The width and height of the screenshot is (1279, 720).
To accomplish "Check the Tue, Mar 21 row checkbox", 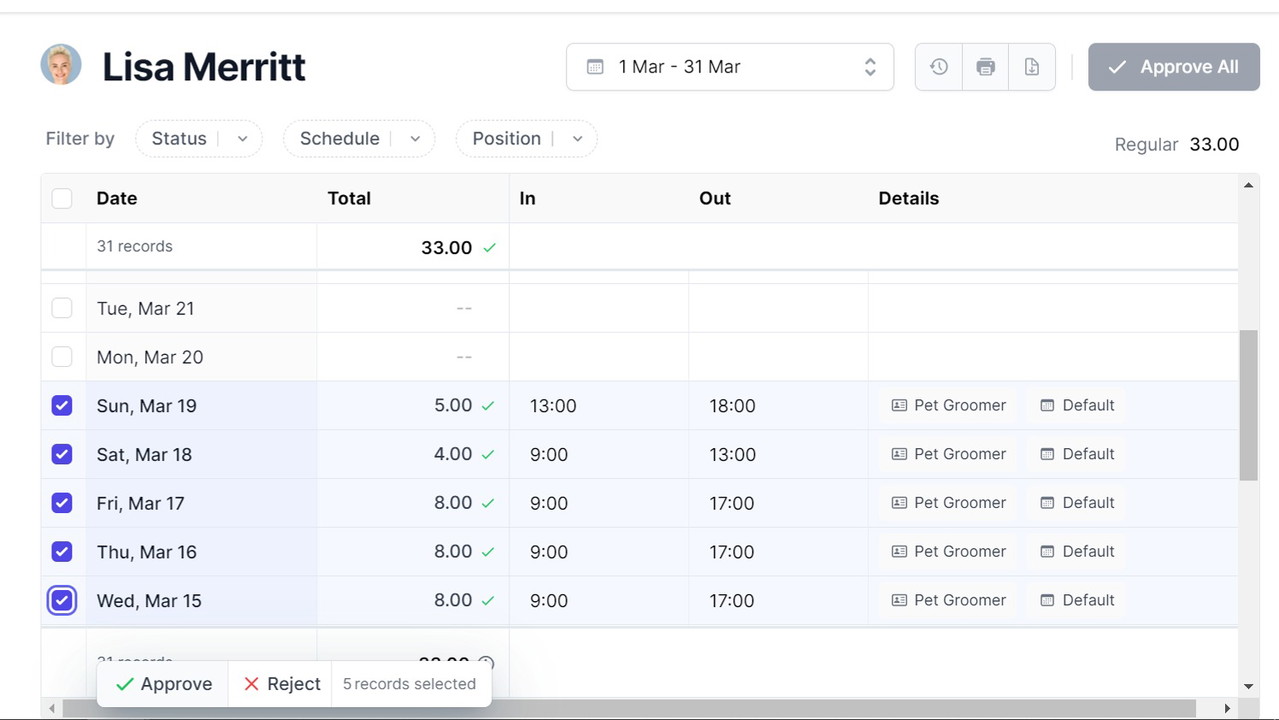I will [x=62, y=308].
